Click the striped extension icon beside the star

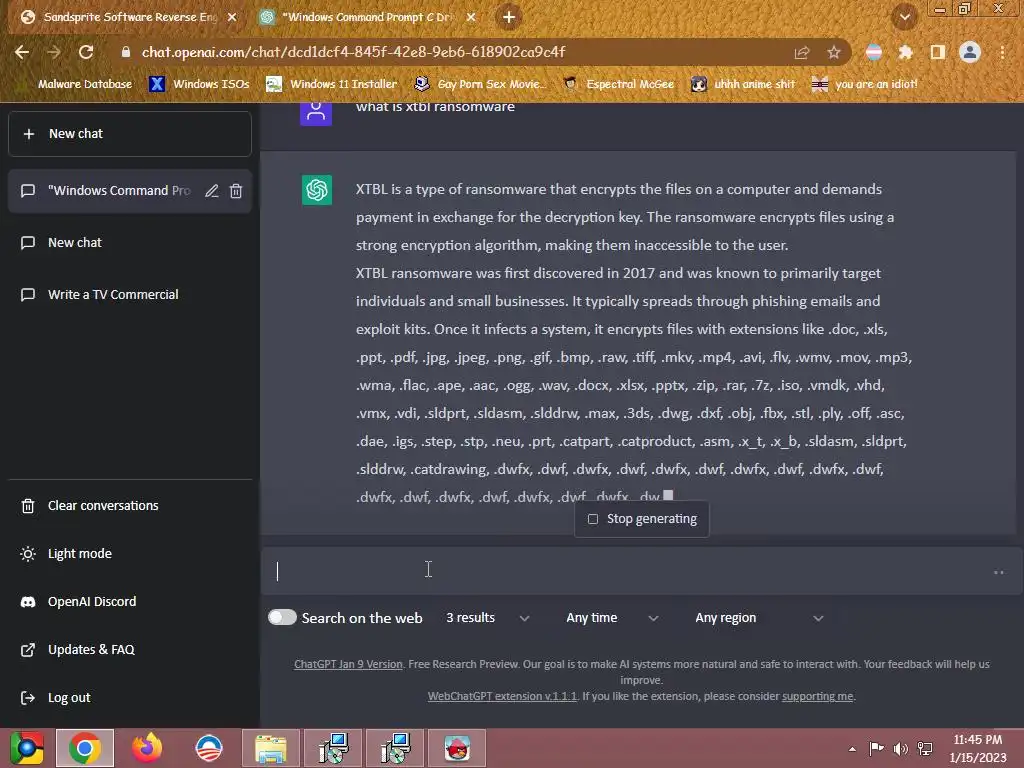[874, 52]
